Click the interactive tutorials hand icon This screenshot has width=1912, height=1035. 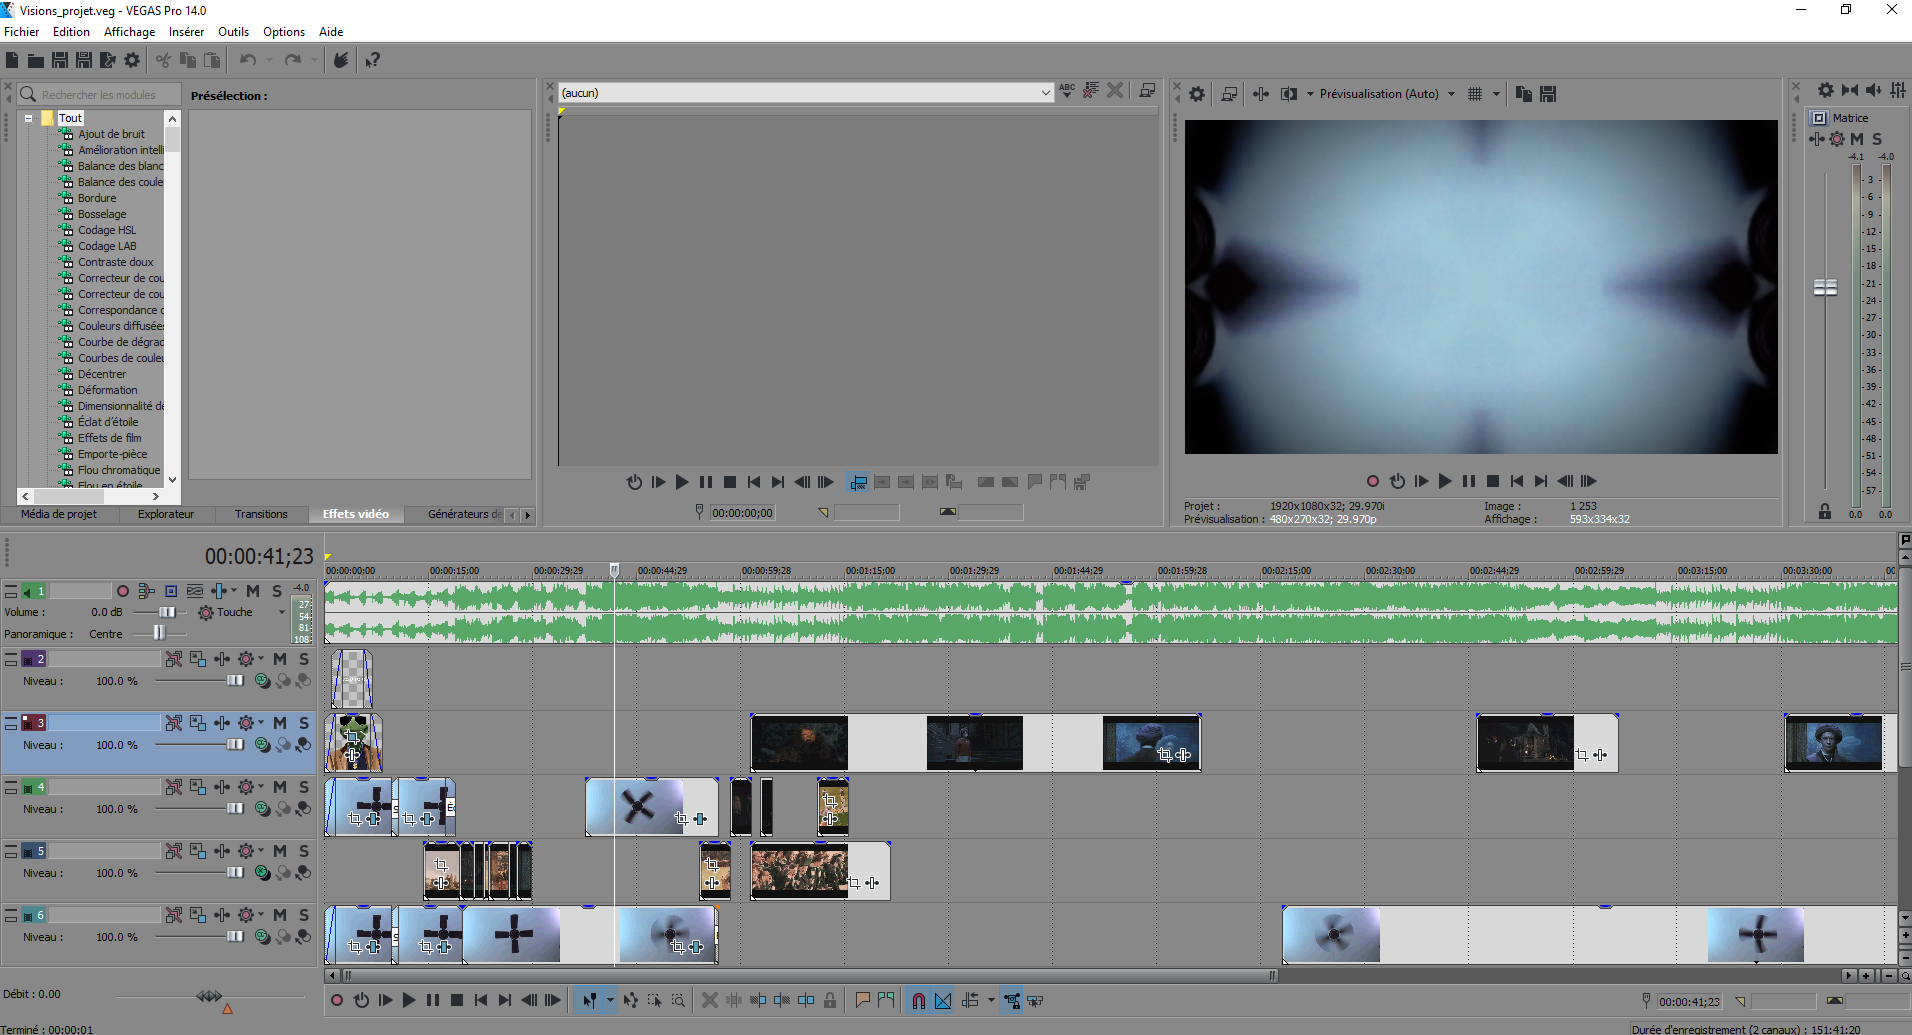[341, 60]
